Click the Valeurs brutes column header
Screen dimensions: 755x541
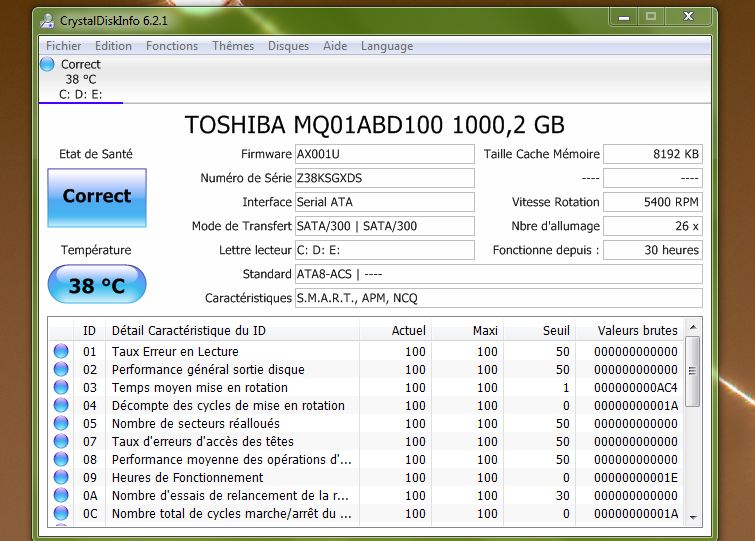[x=637, y=330]
